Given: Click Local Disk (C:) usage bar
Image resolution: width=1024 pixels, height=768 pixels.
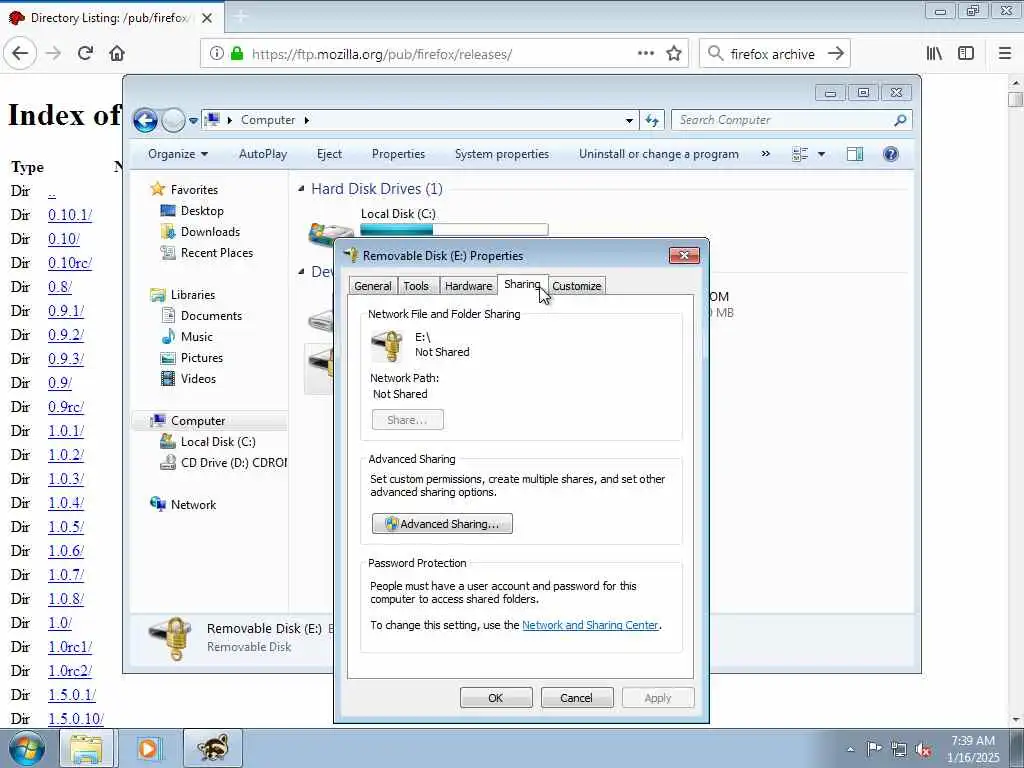Looking at the screenshot, I should pos(454,229).
